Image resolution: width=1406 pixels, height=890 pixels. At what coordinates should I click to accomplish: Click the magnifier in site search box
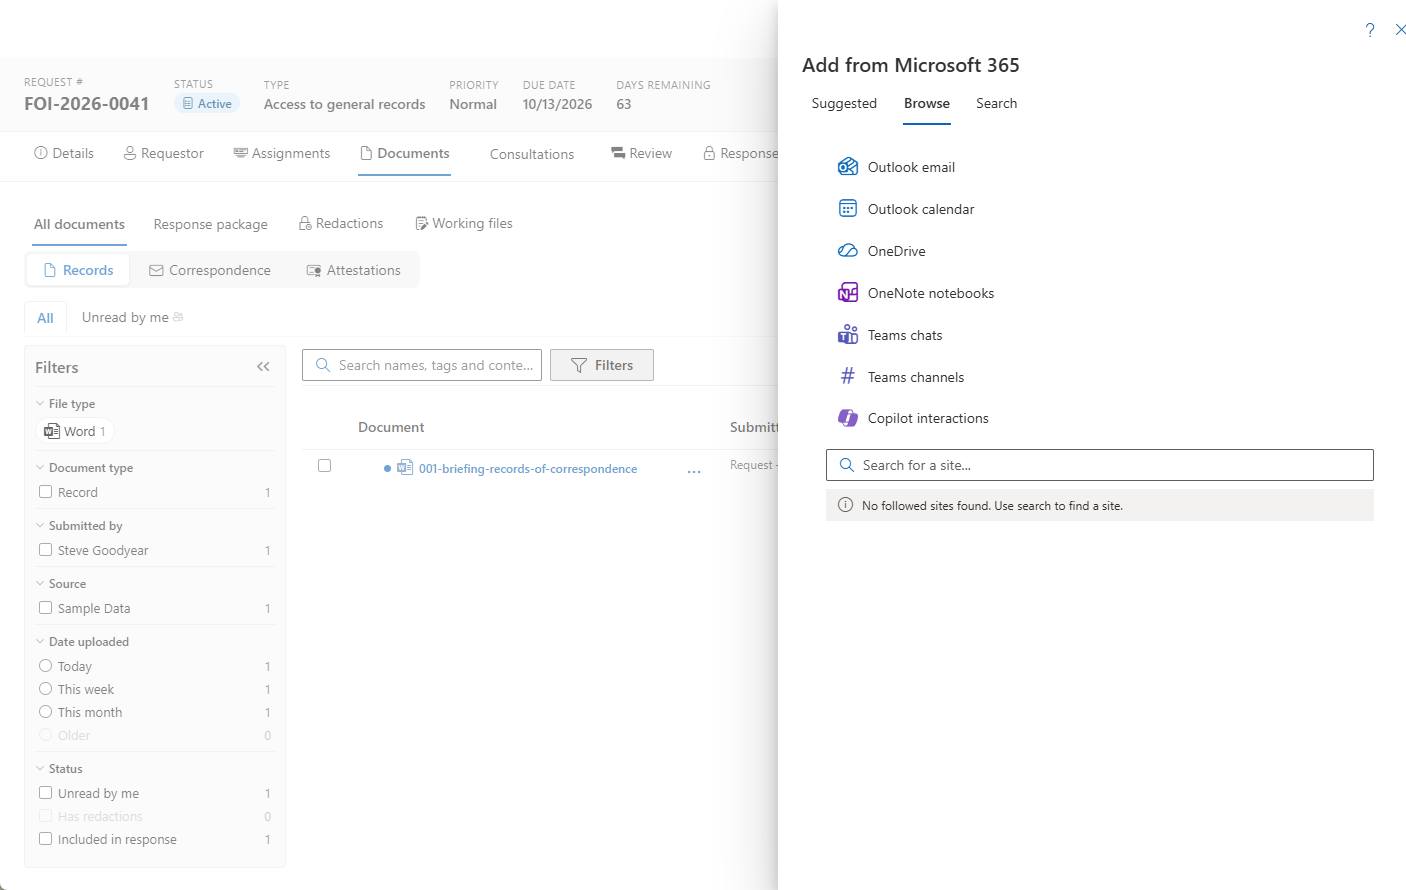[x=847, y=465]
